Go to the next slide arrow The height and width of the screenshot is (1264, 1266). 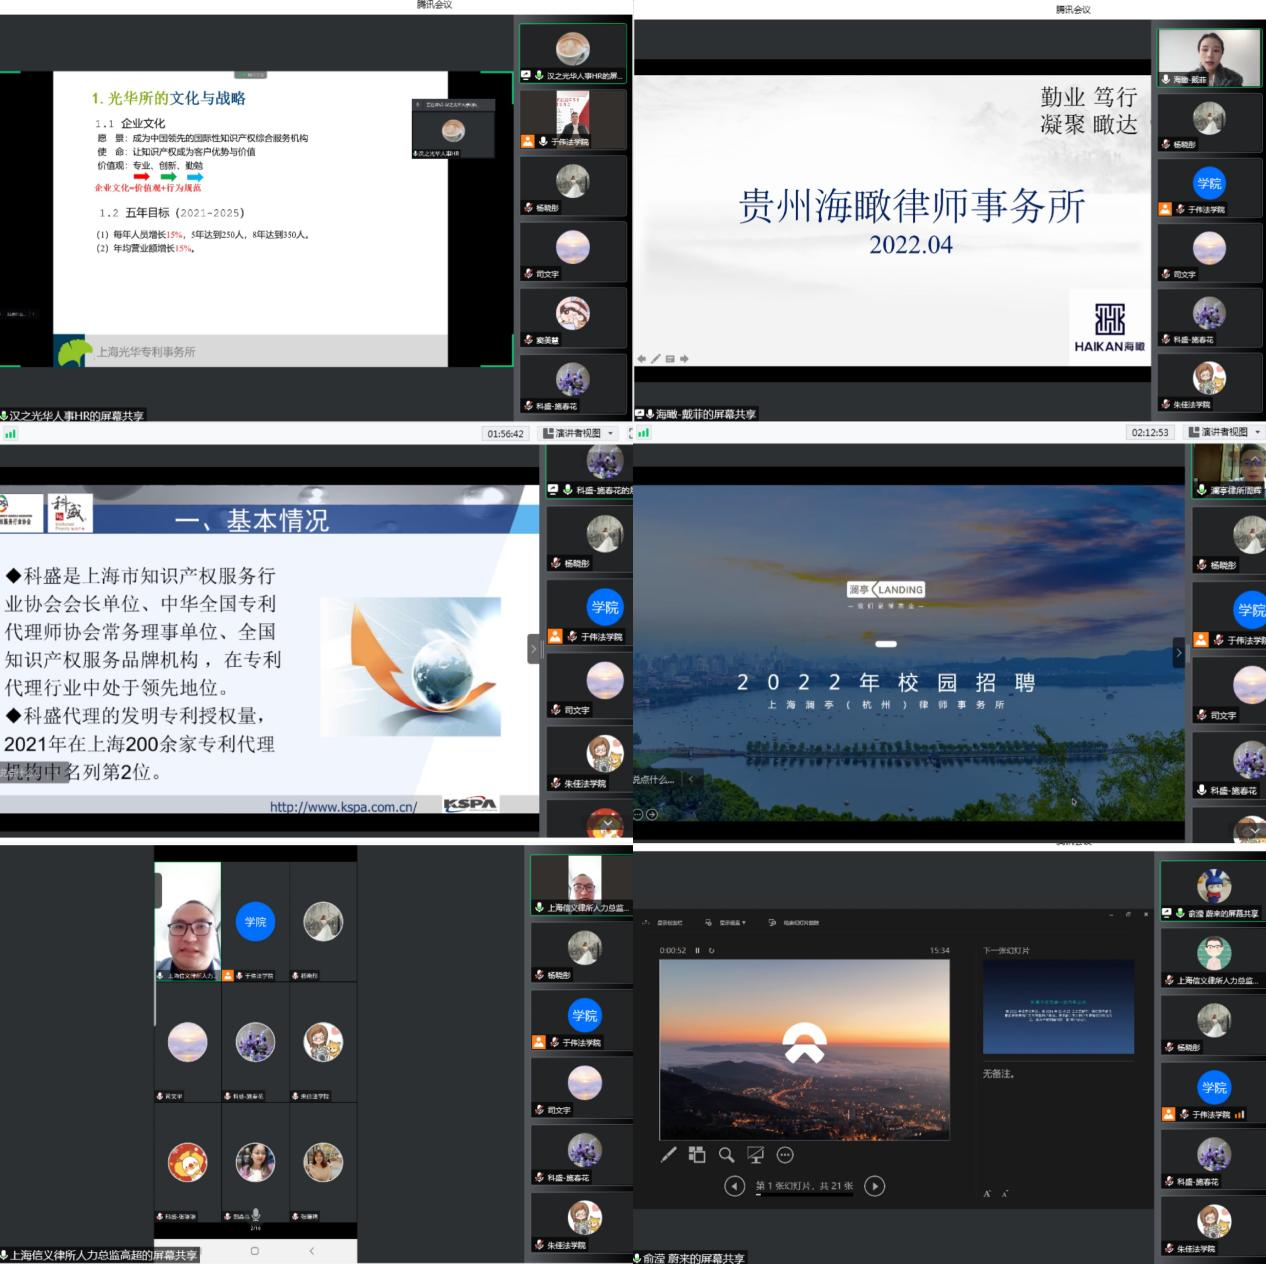874,1186
